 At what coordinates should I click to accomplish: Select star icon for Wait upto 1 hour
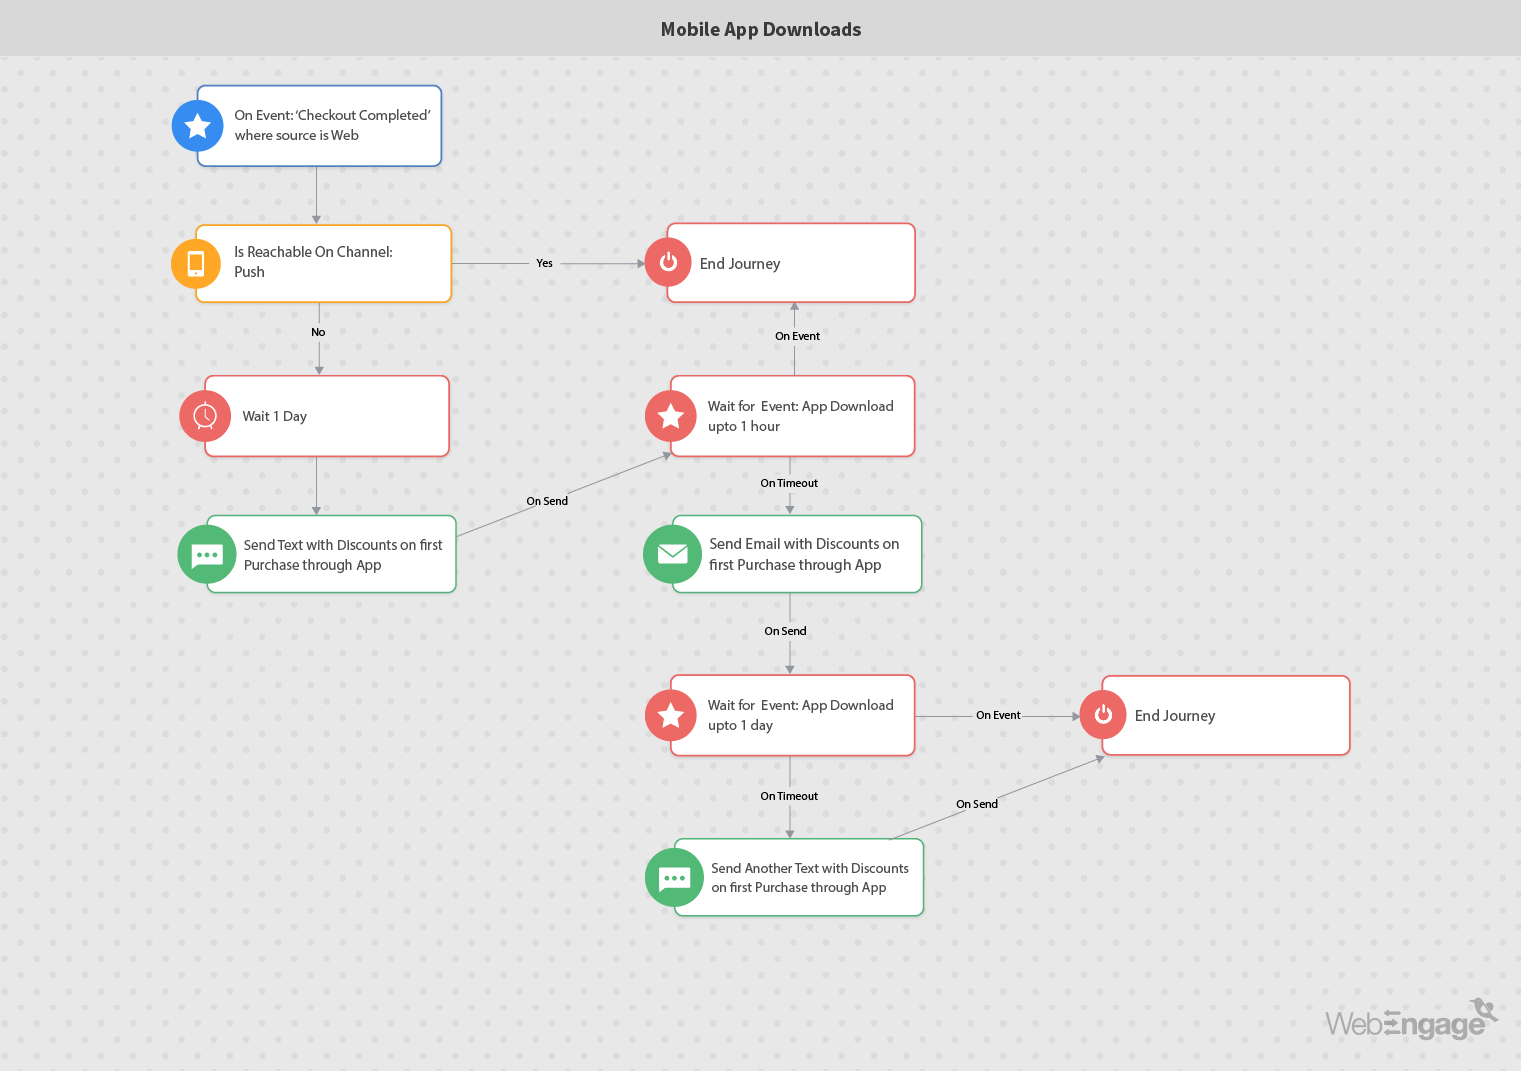point(671,416)
